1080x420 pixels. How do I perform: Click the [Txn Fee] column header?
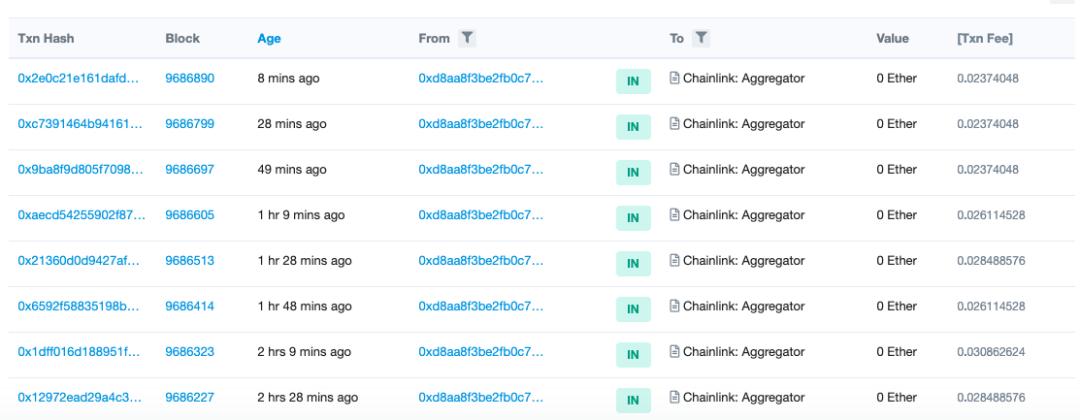984,39
